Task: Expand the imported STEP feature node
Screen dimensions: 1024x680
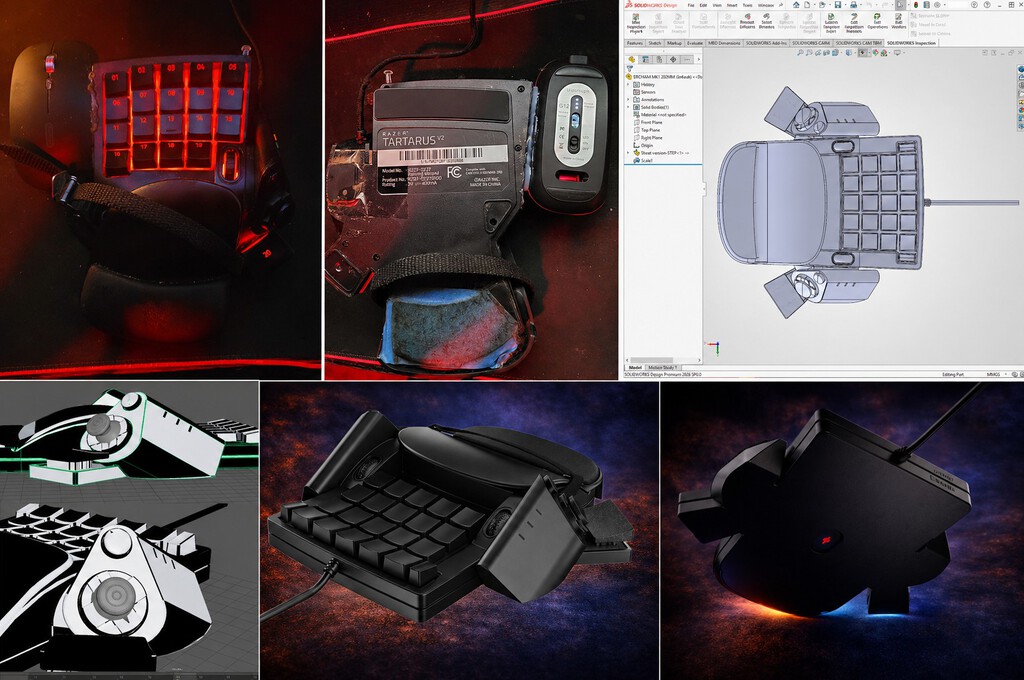Action: tap(628, 153)
